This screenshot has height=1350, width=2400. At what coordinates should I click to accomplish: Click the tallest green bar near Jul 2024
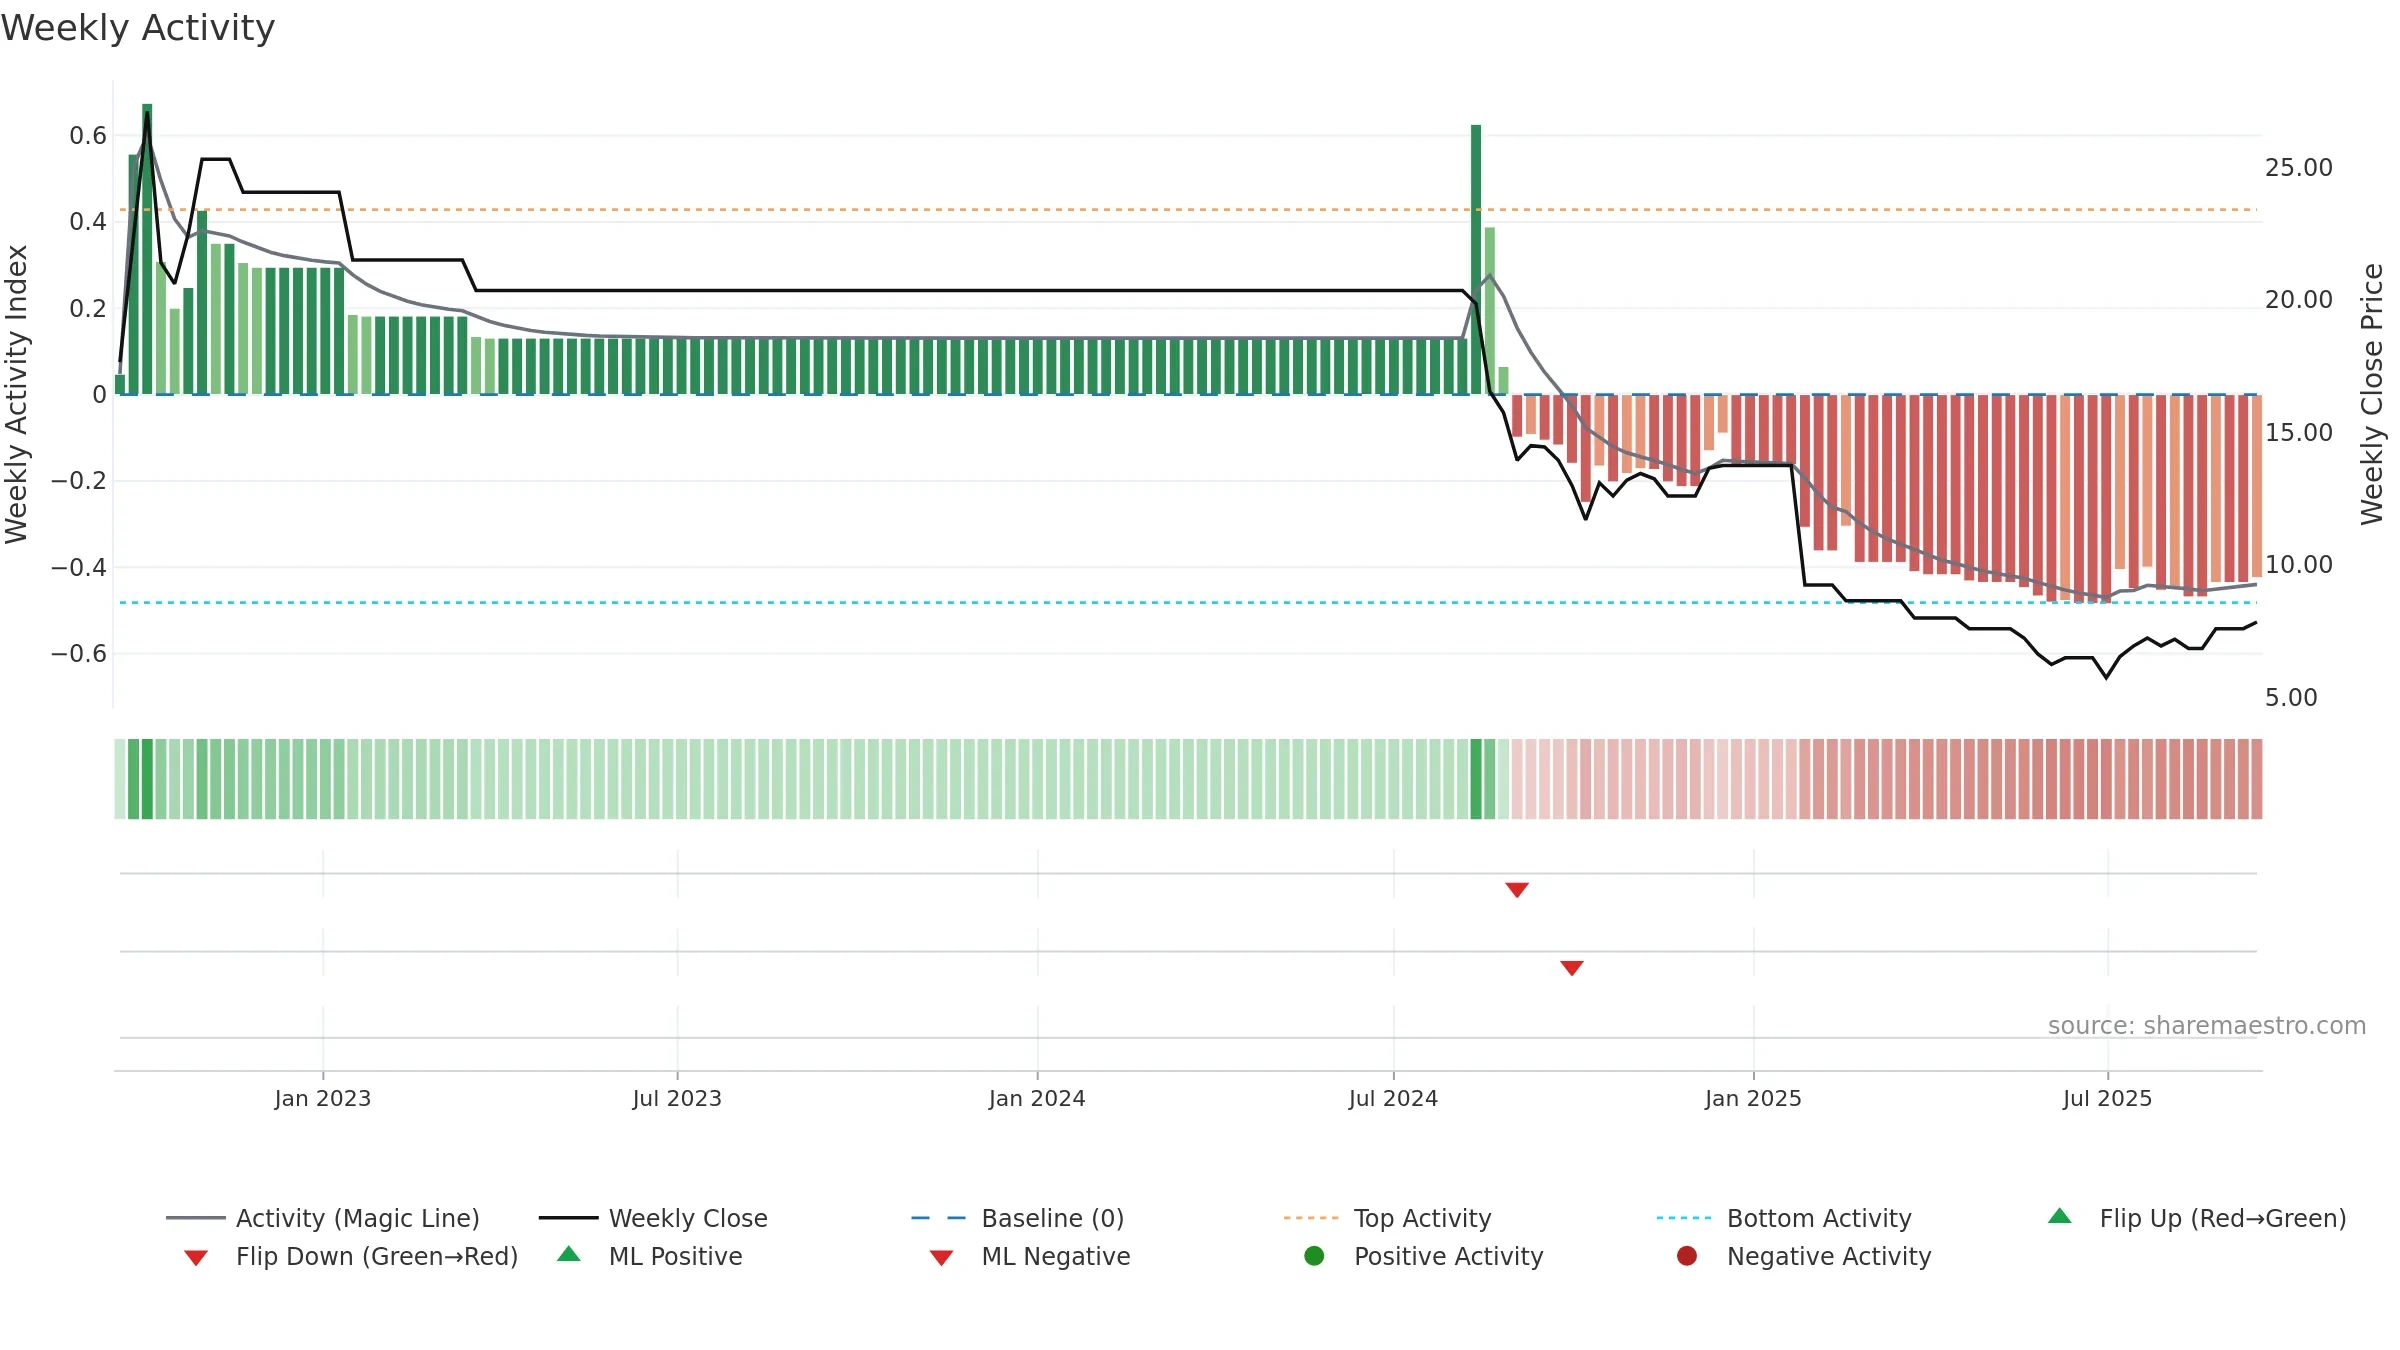point(1476,259)
